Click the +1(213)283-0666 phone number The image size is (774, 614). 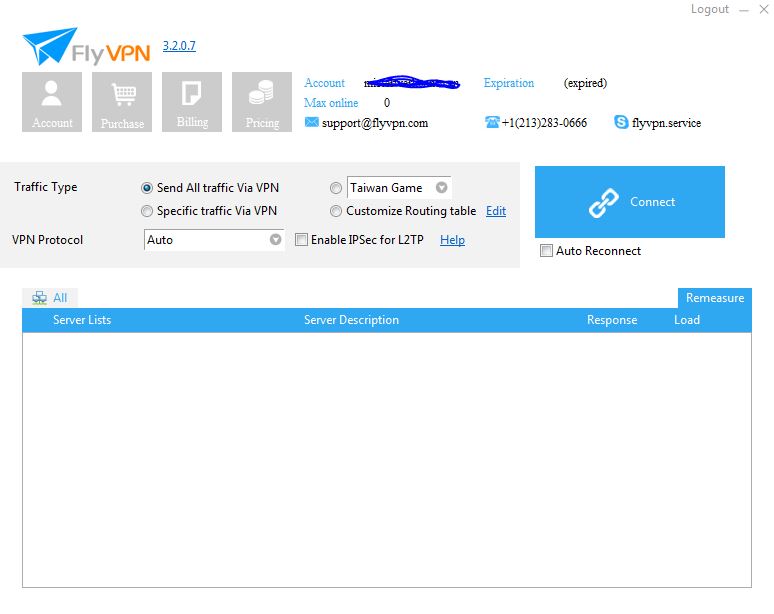(x=544, y=122)
